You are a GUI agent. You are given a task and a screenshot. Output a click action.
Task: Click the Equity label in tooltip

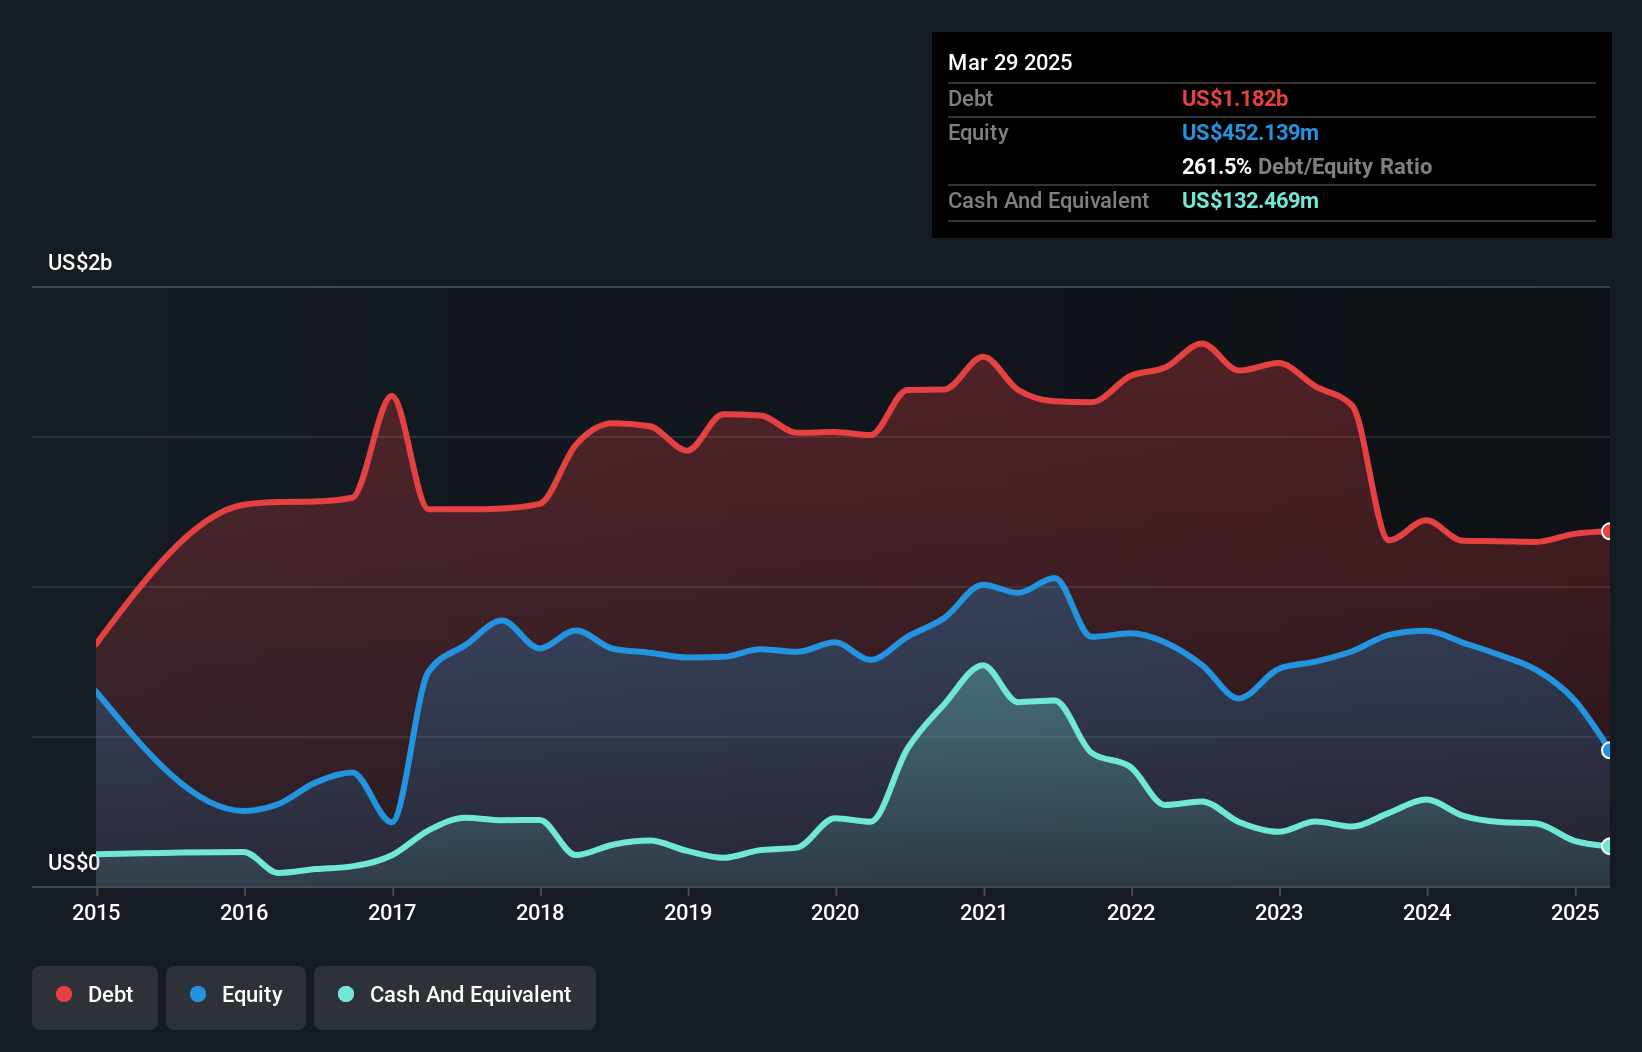click(978, 132)
